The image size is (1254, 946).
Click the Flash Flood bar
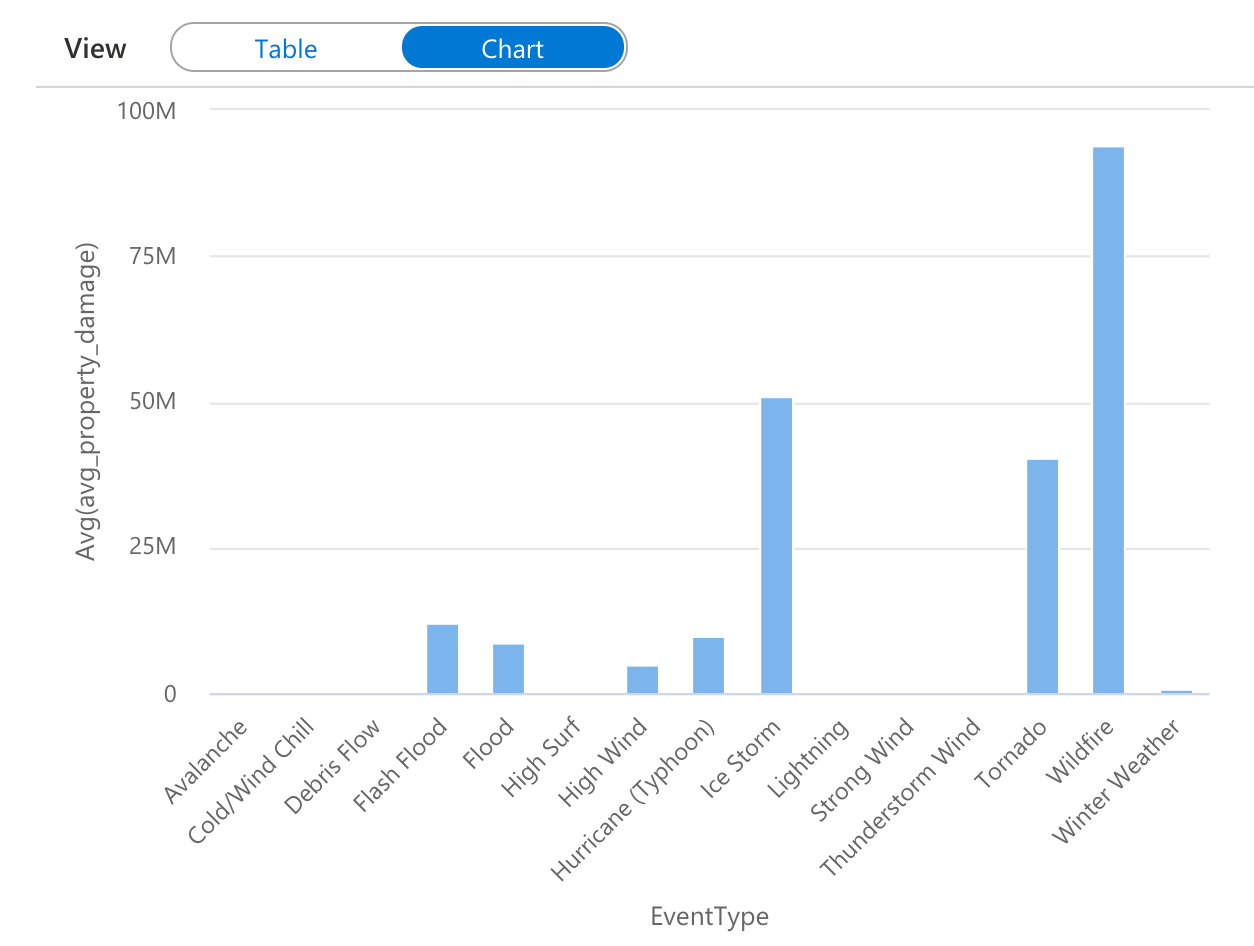[442, 659]
